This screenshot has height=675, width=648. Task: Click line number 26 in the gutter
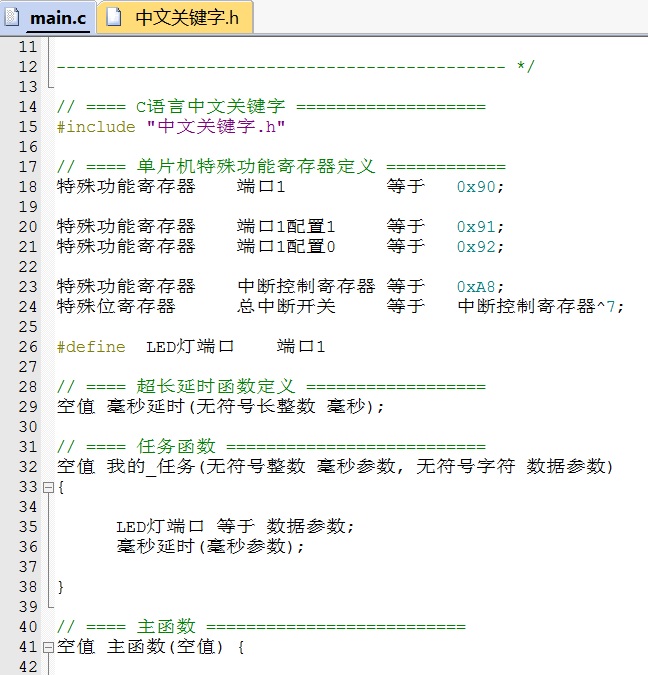28,347
